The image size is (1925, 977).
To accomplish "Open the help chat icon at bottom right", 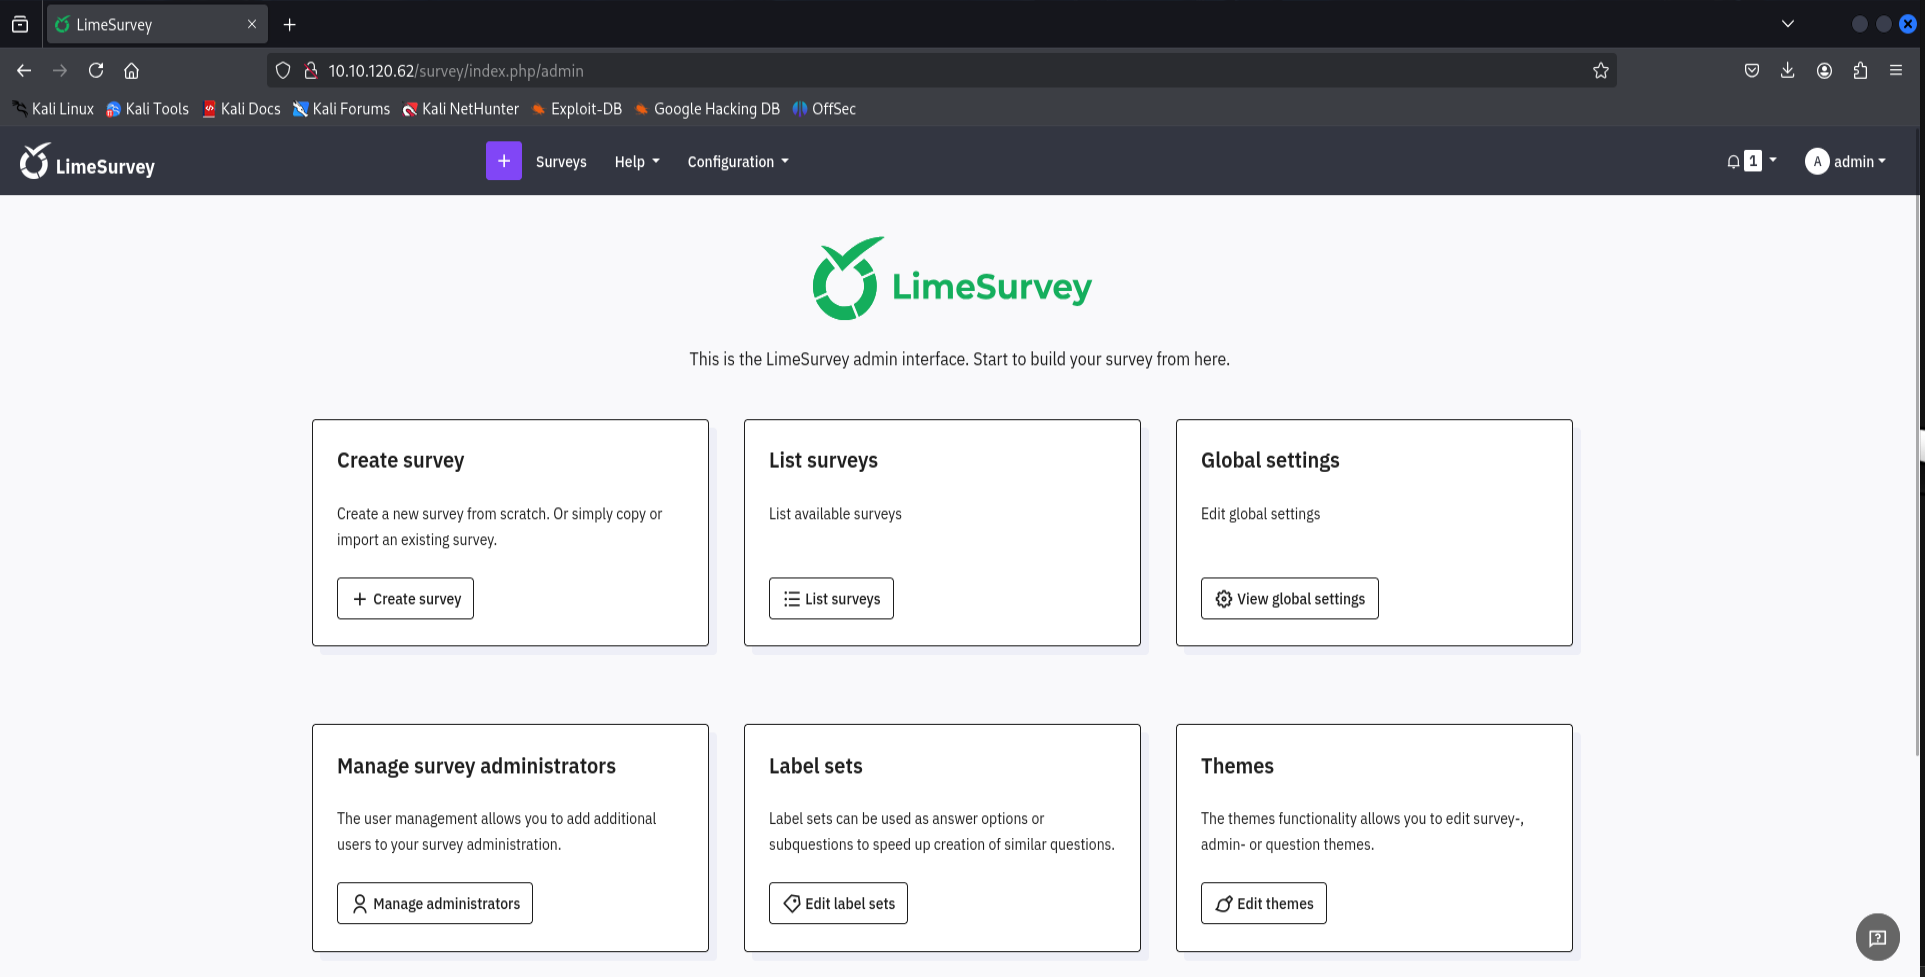I will 1878,938.
